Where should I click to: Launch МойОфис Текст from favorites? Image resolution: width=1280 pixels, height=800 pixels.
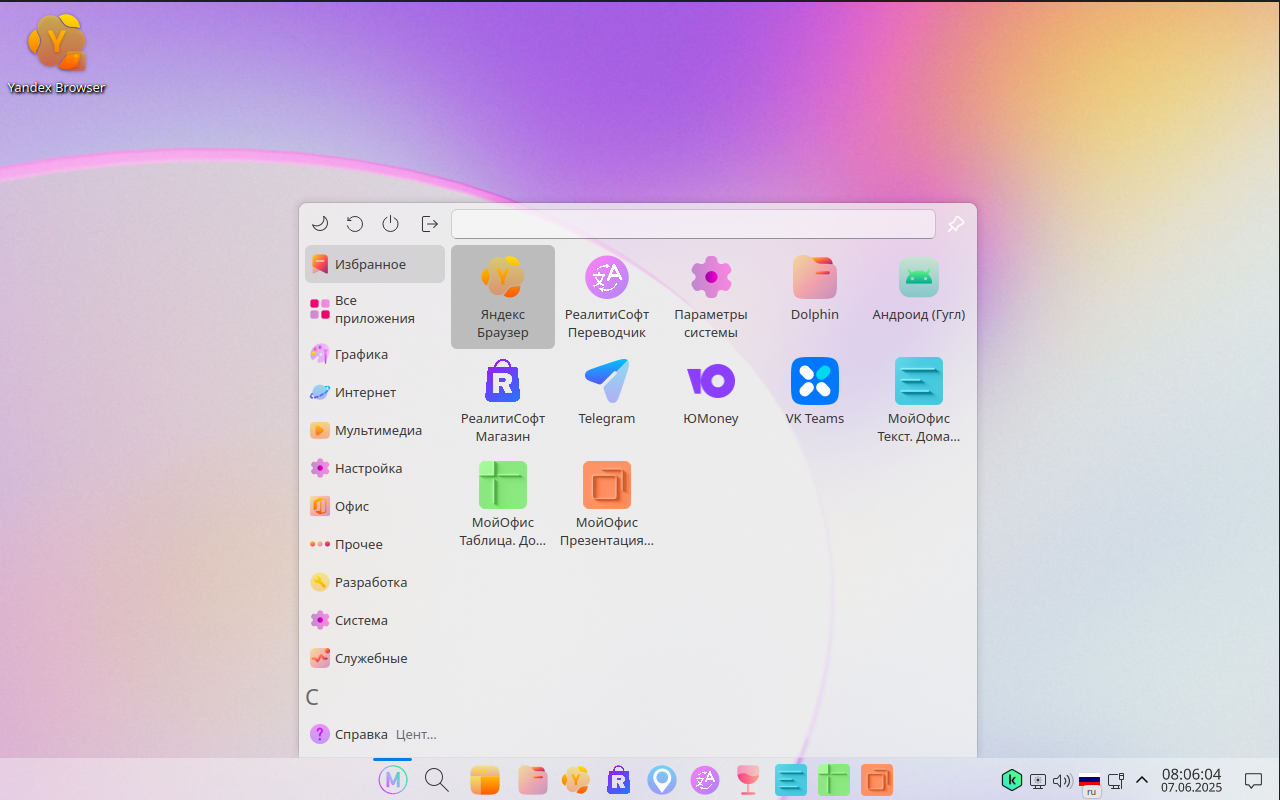pos(919,401)
